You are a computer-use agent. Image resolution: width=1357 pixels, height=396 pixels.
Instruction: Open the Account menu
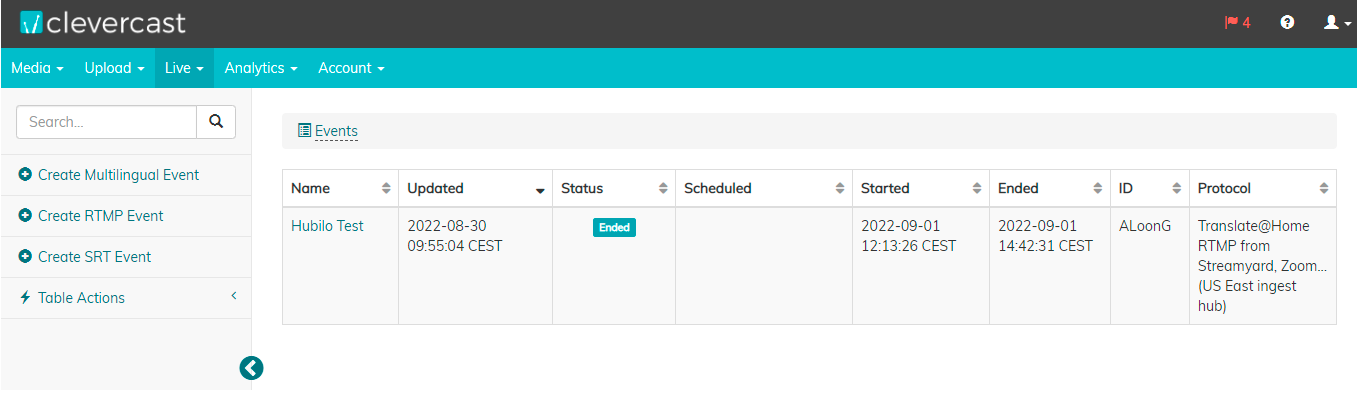(x=351, y=68)
